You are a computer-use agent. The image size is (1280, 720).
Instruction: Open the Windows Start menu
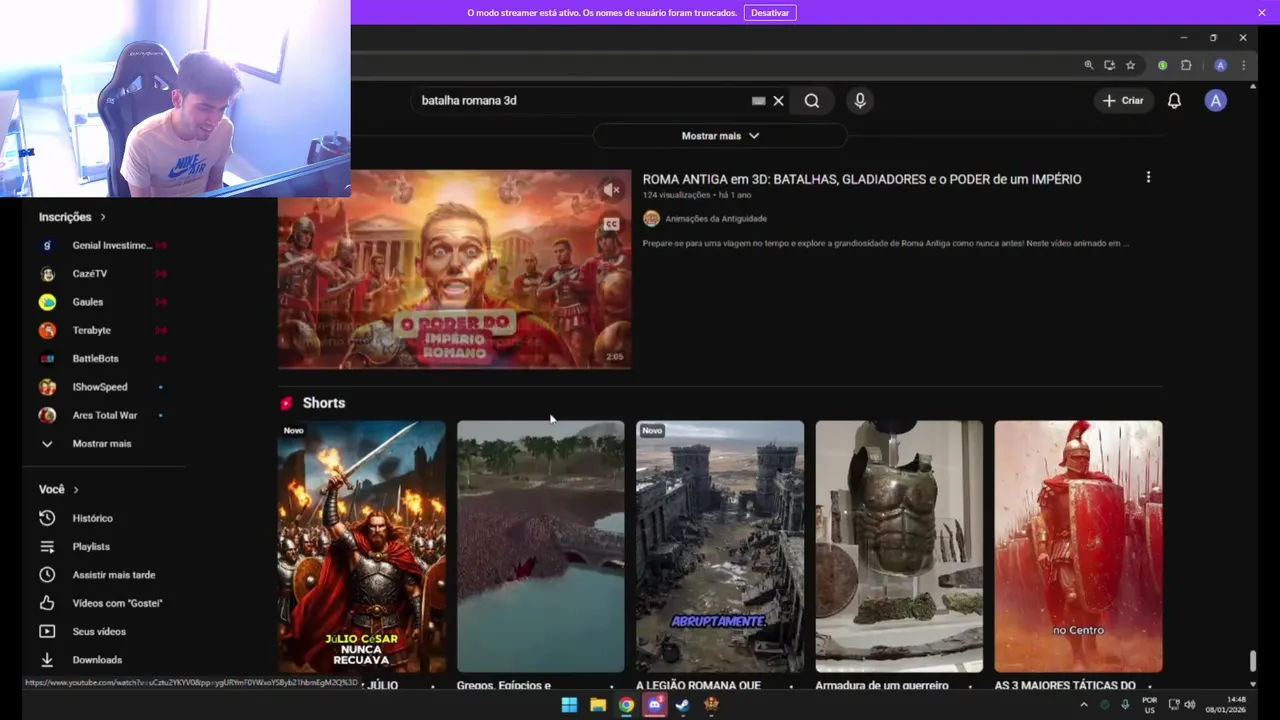point(569,705)
